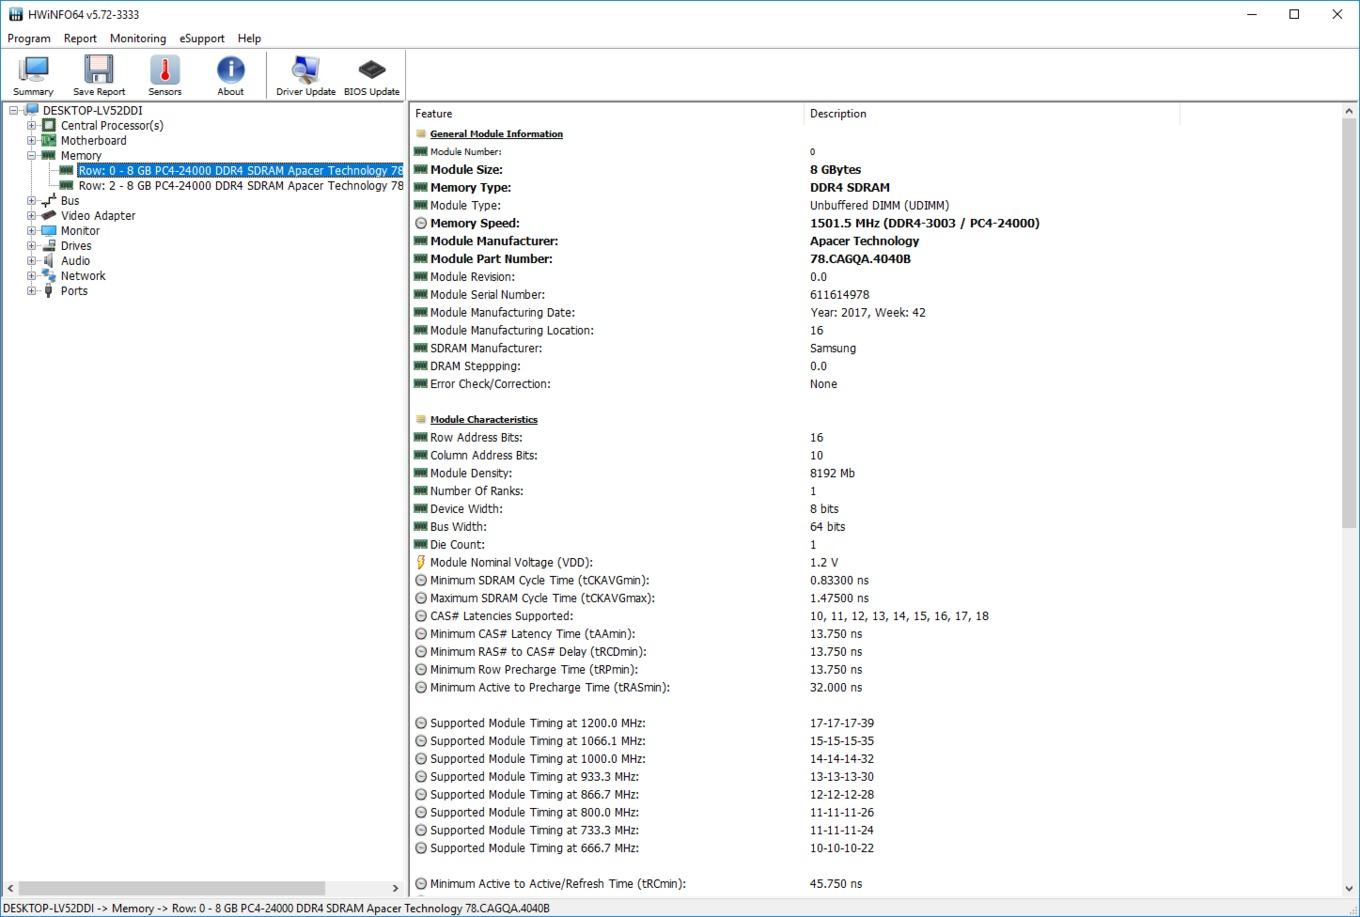Select the Module Manufacturer row

tap(876, 241)
